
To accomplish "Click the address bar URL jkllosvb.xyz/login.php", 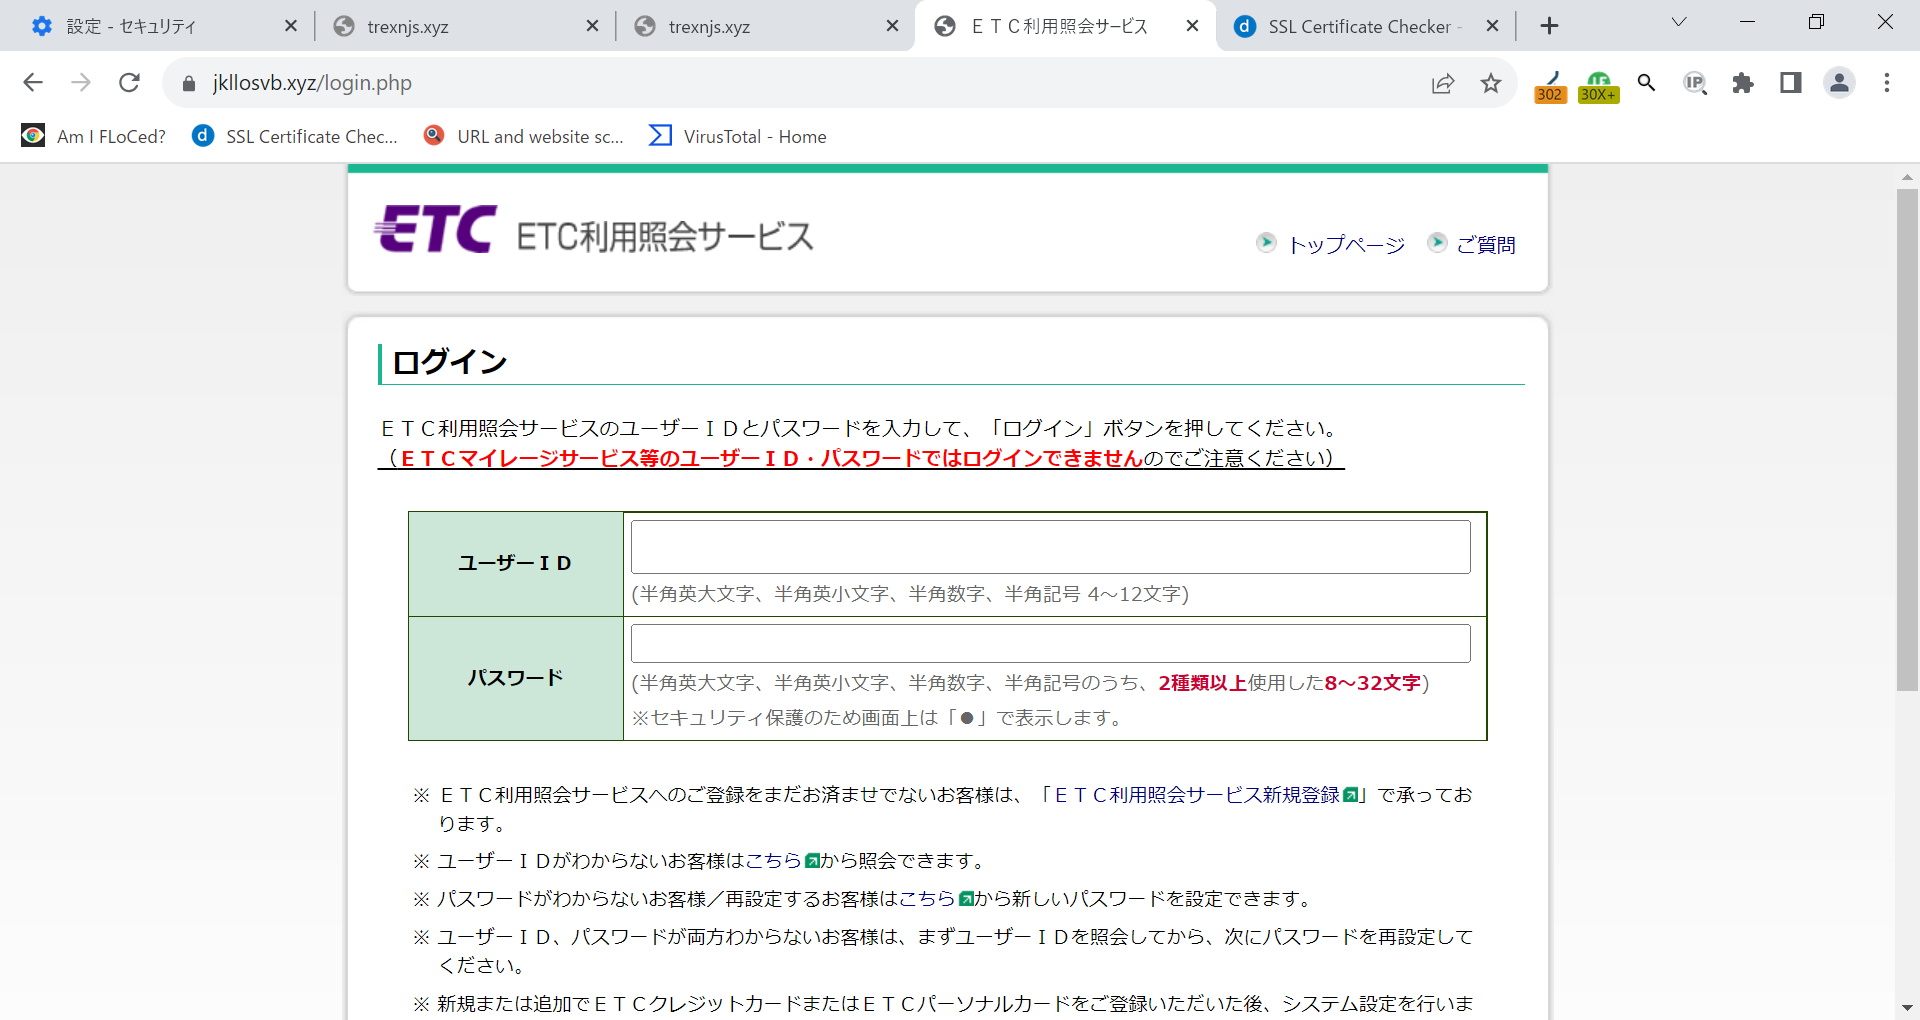I will click(312, 83).
